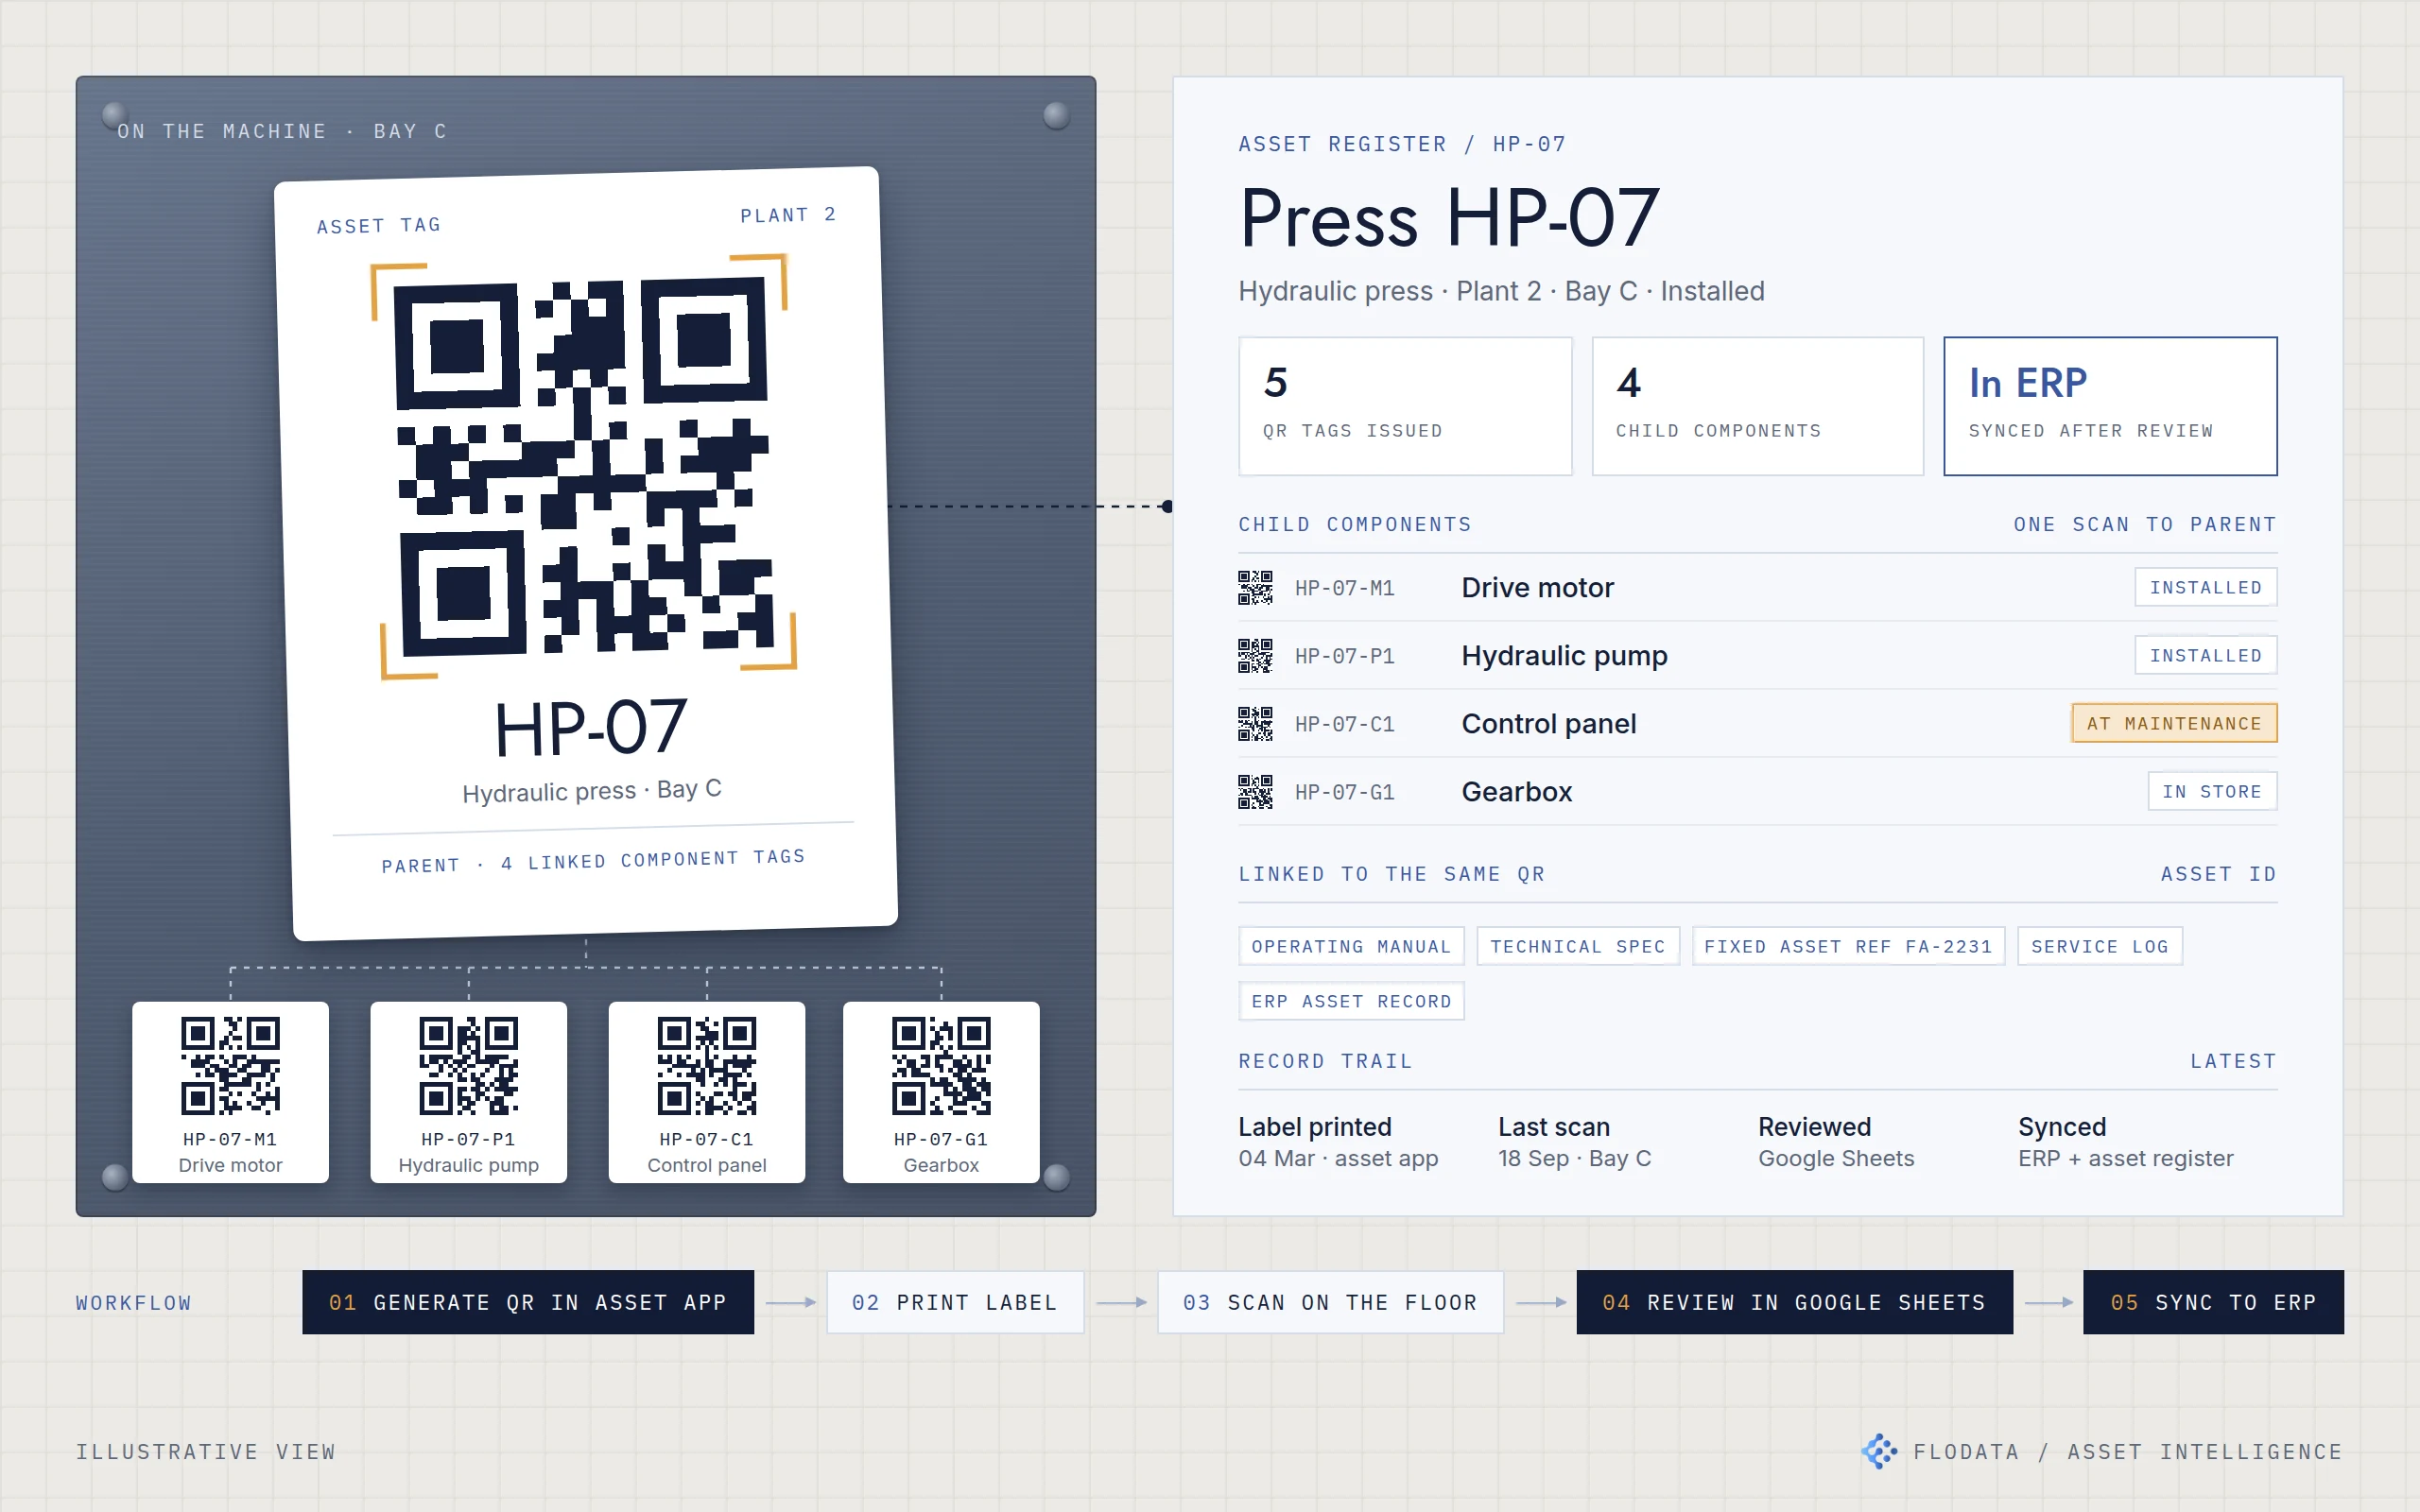
Task: Click the Drive motor component name
Action: (1537, 588)
